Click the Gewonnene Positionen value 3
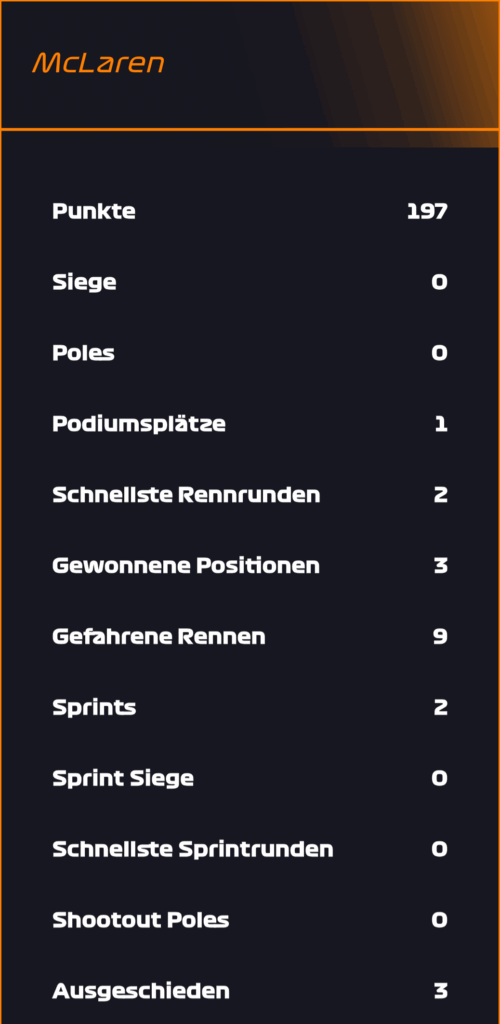Image resolution: width=500 pixels, height=1024 pixels. coord(441,566)
